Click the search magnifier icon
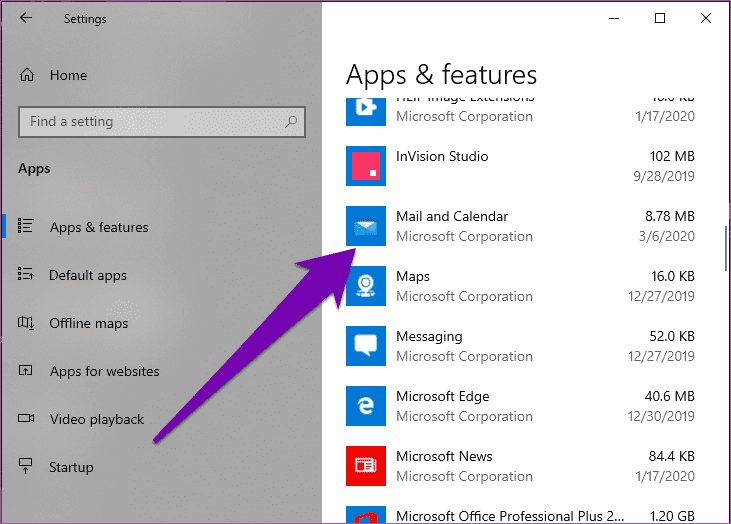This screenshot has width=731, height=524. pyautogui.click(x=291, y=122)
